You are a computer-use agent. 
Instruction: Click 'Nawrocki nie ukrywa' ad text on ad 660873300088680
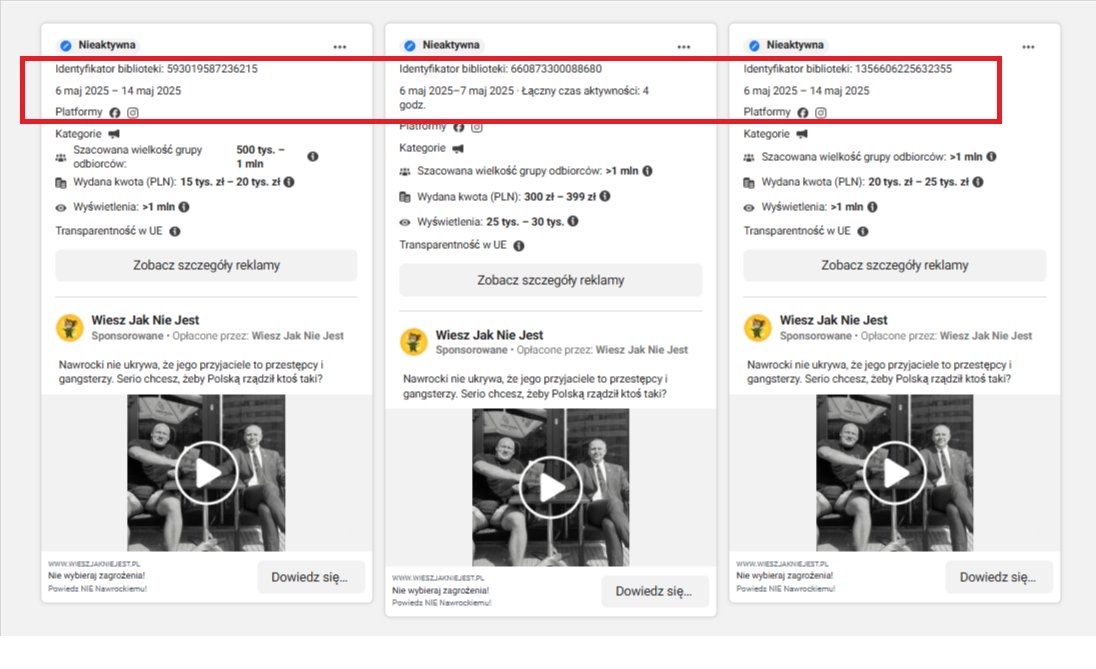[x=535, y=387]
